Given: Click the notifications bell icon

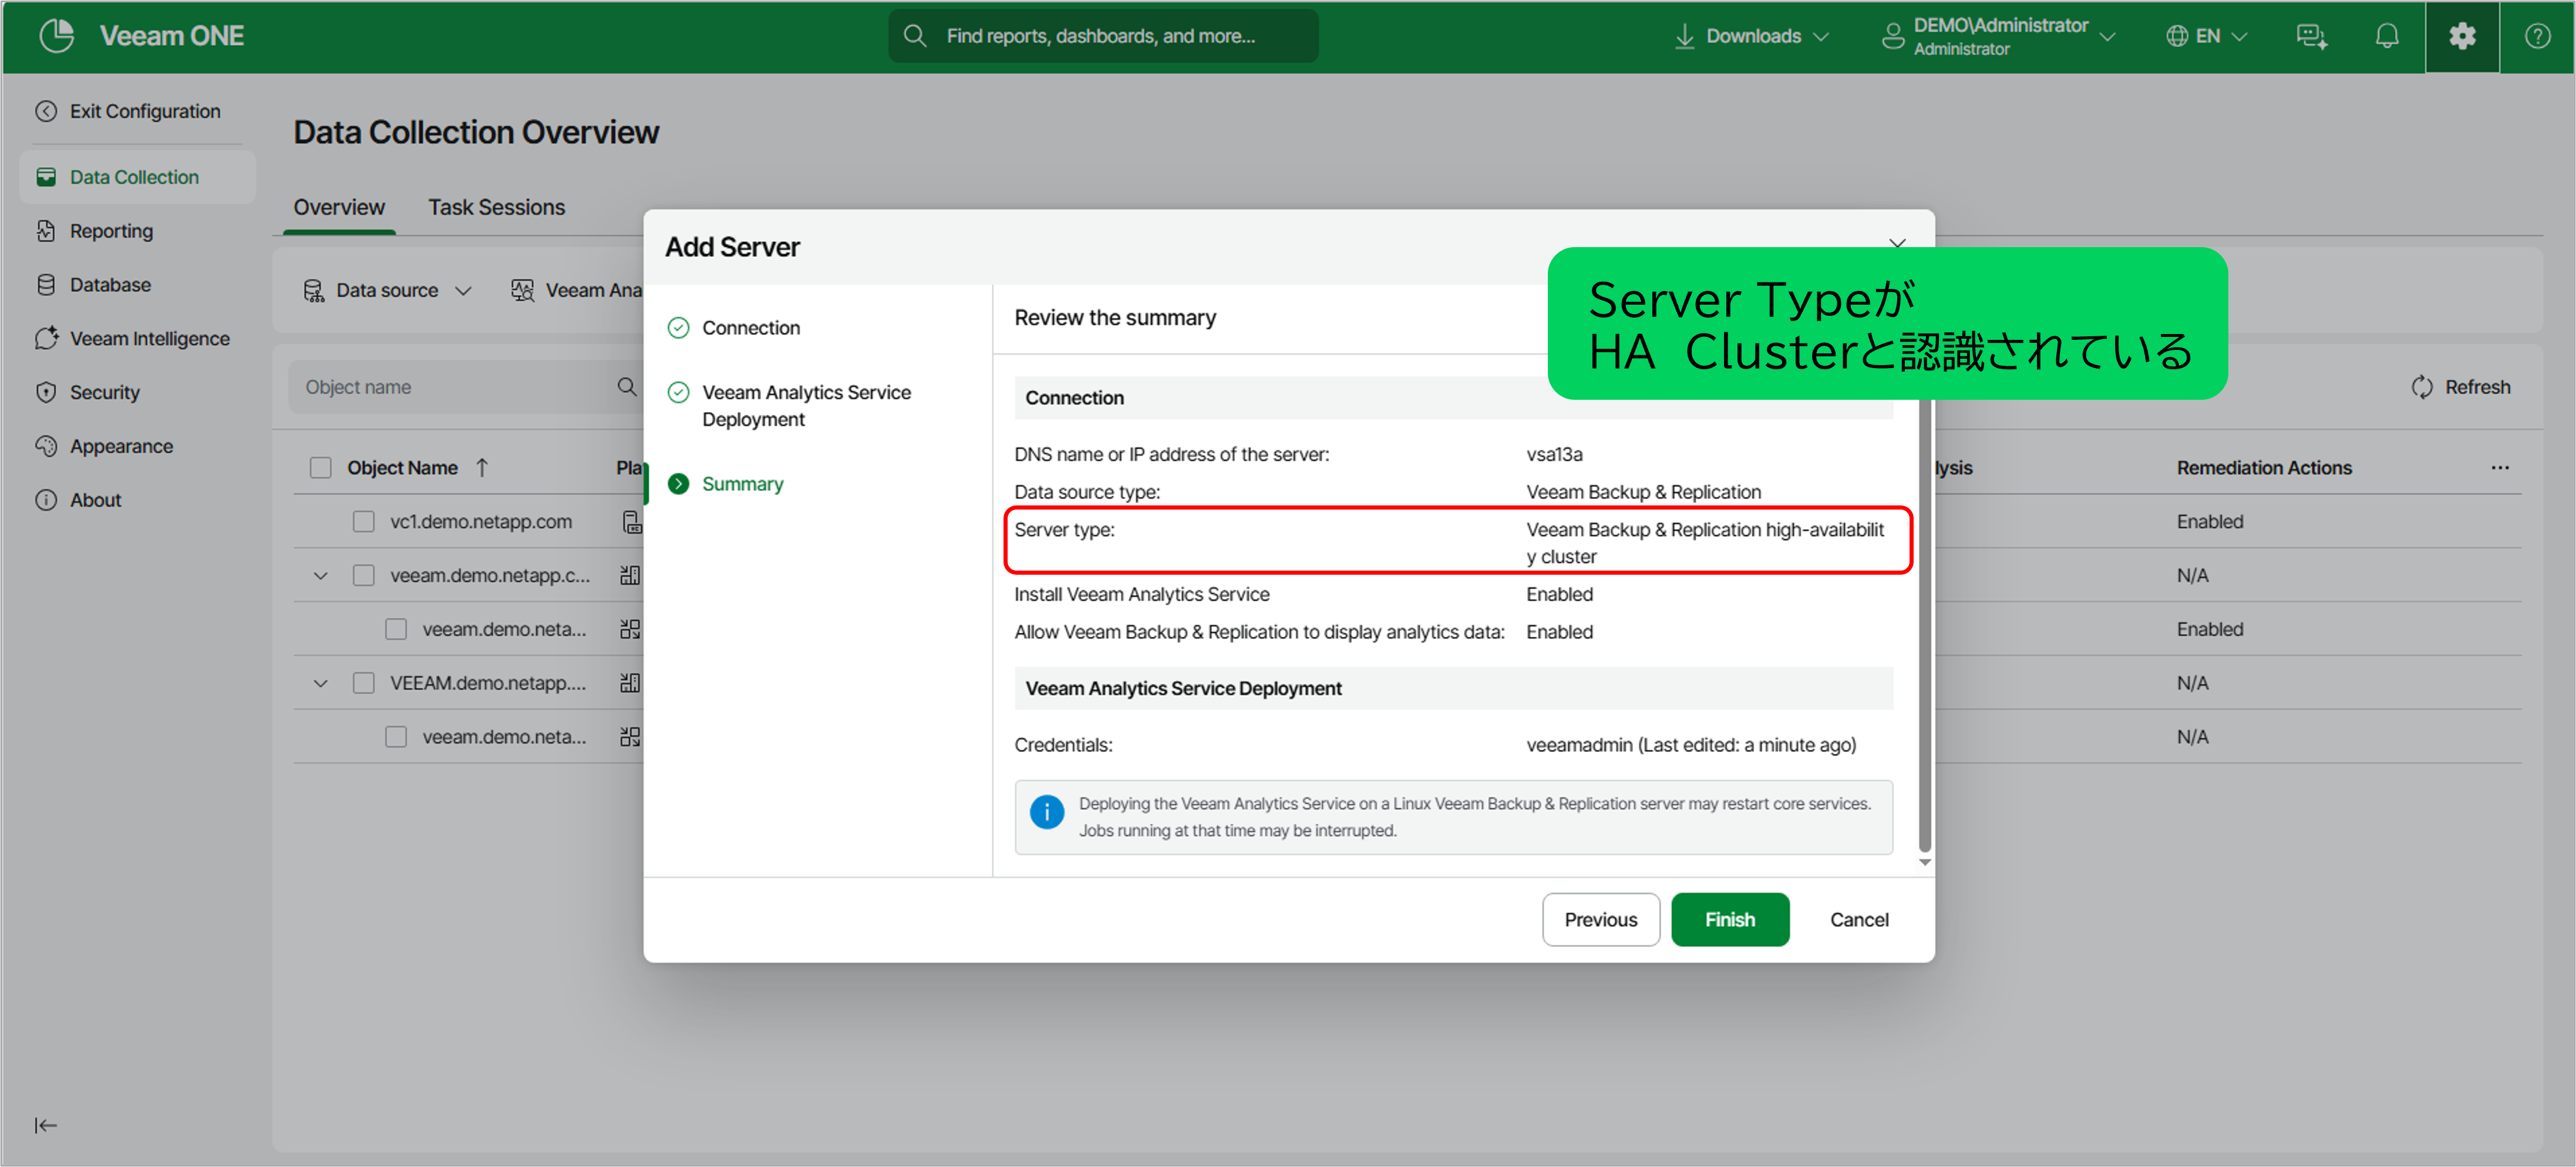Looking at the screenshot, I should (2386, 36).
